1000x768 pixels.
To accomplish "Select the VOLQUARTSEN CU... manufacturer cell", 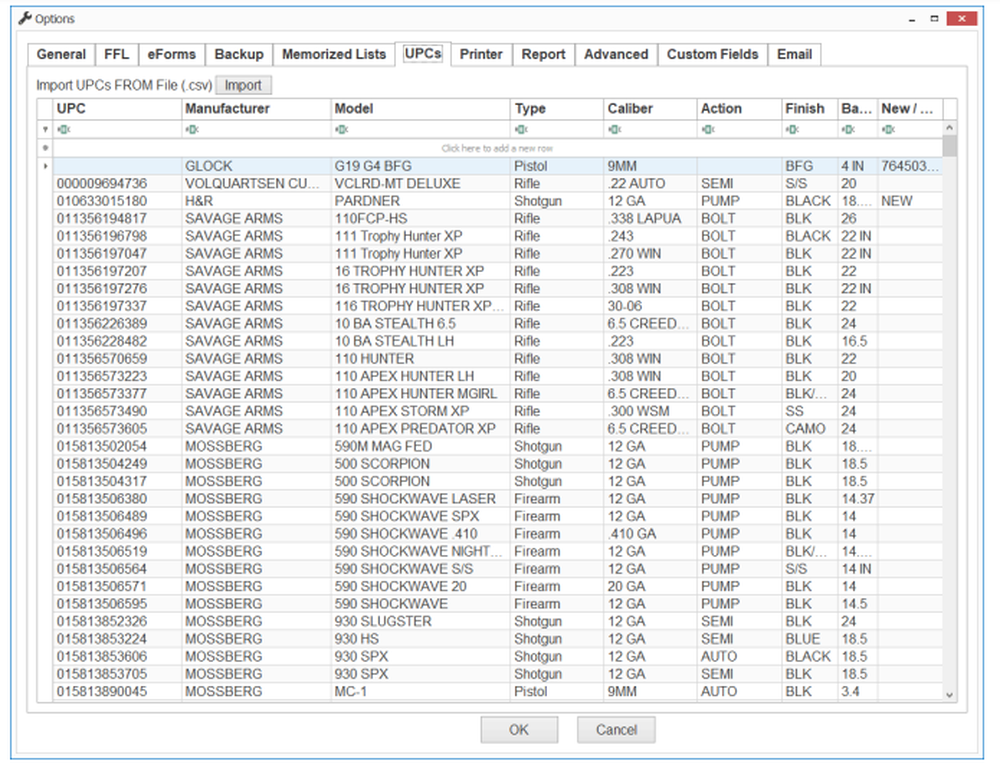I will click(256, 184).
